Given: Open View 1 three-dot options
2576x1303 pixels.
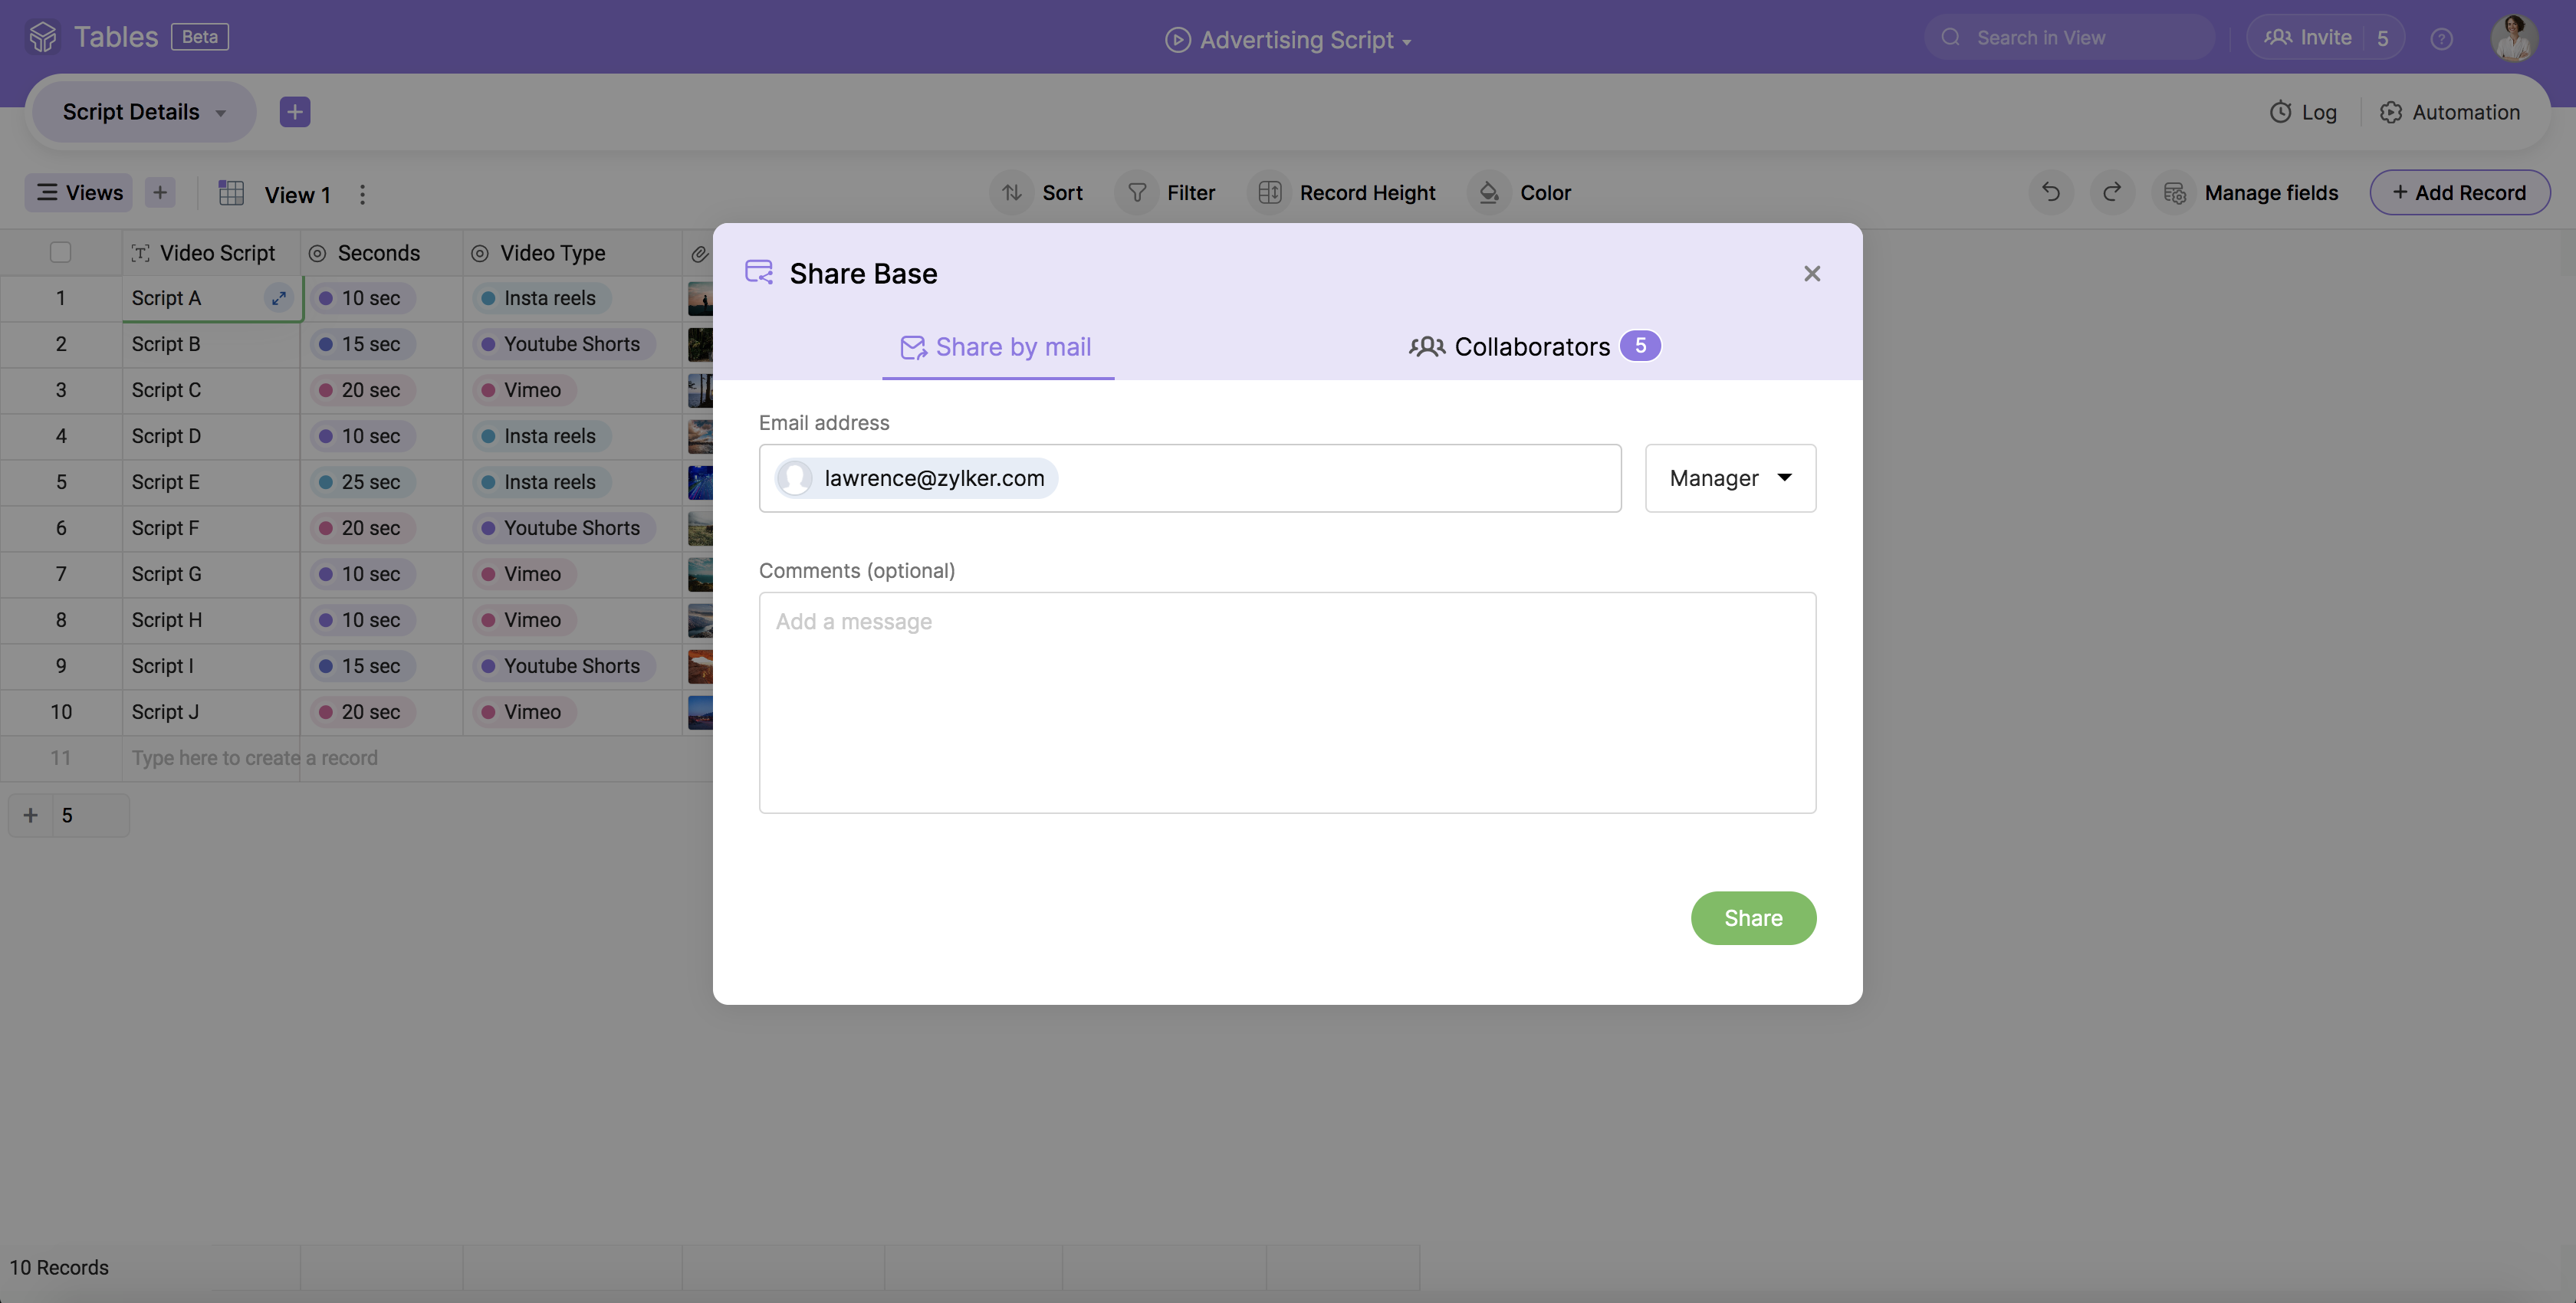Looking at the screenshot, I should coord(362,194).
